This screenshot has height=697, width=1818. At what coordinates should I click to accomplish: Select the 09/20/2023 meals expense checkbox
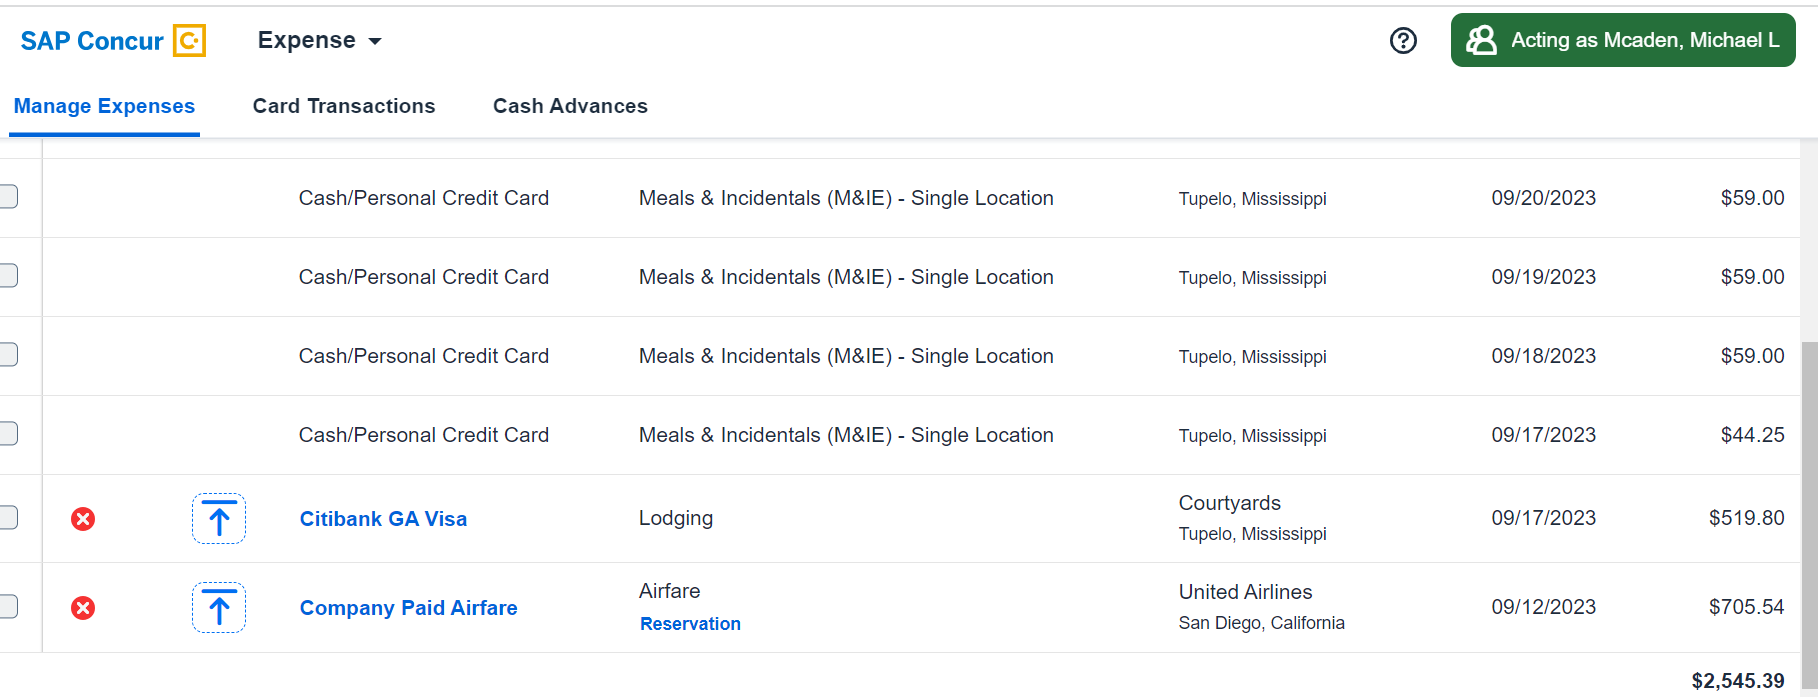[x=8, y=197]
